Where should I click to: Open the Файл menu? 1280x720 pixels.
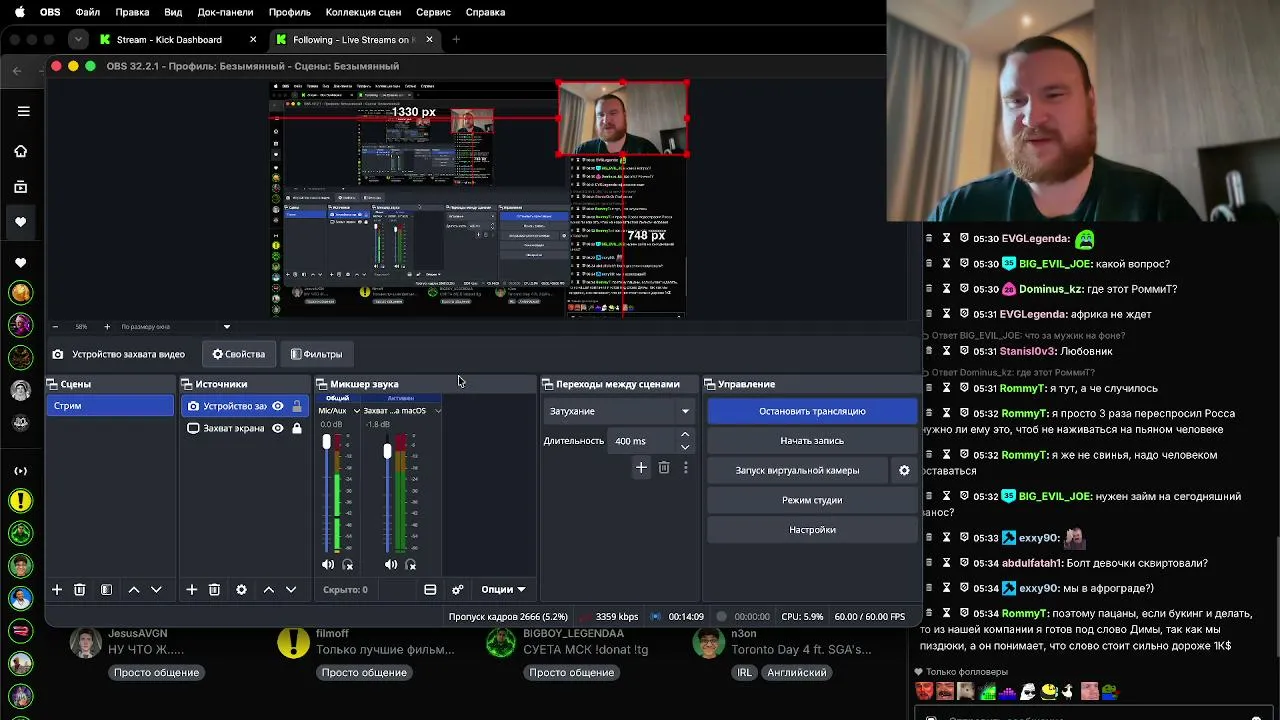tap(87, 12)
